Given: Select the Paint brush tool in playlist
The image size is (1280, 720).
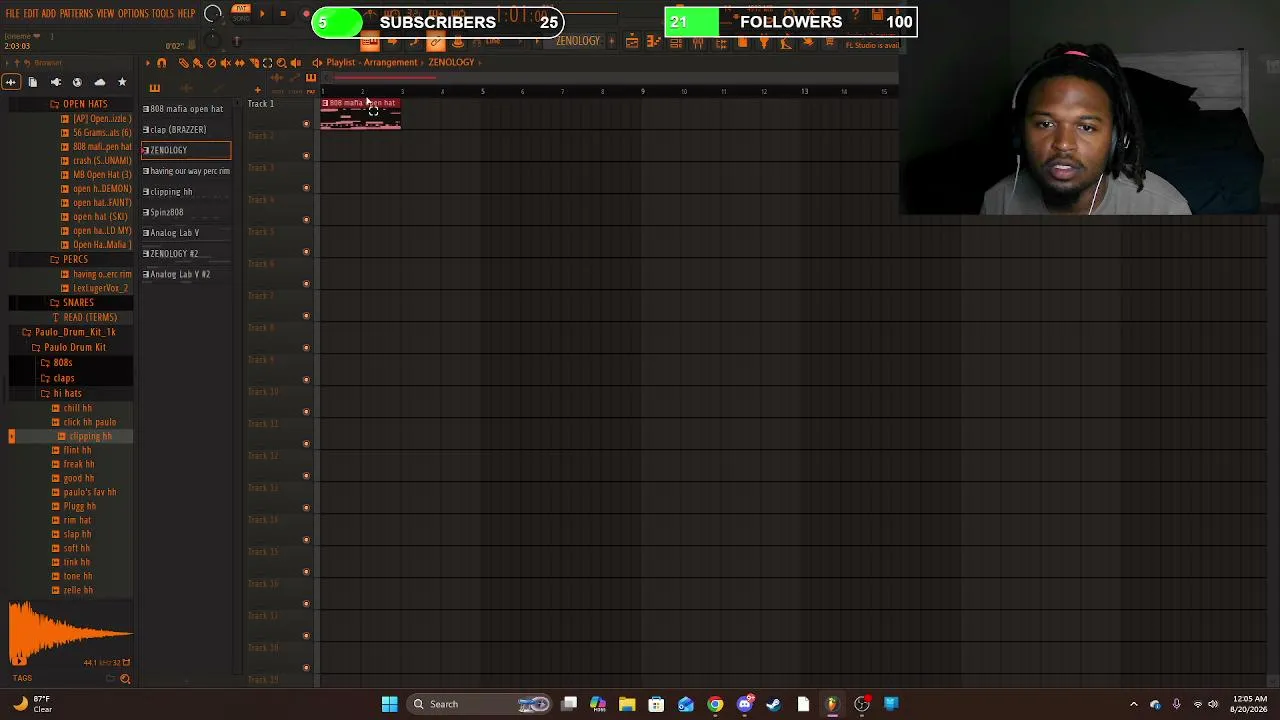Looking at the screenshot, I should pos(197,63).
